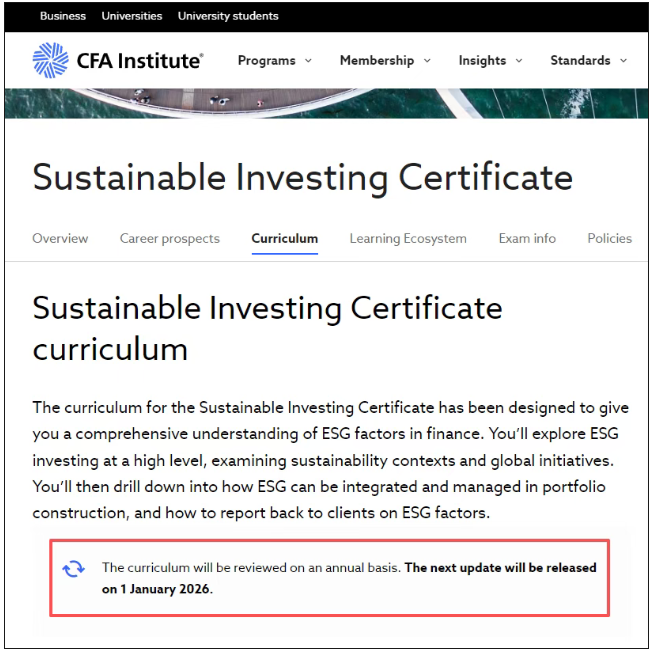The image size is (654, 654).
Task: Open the Career prospects tab
Action: tap(169, 238)
